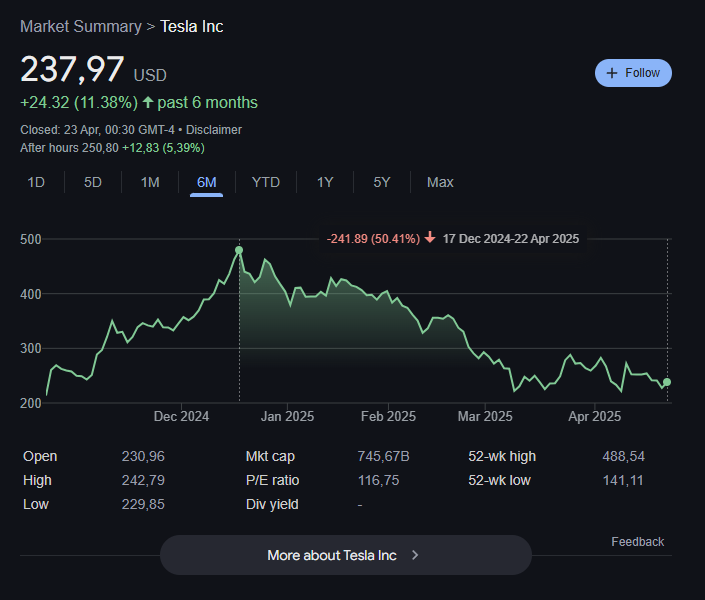Click the Apr 2025 axis label
Screen dimensions: 705x600
(x=595, y=416)
